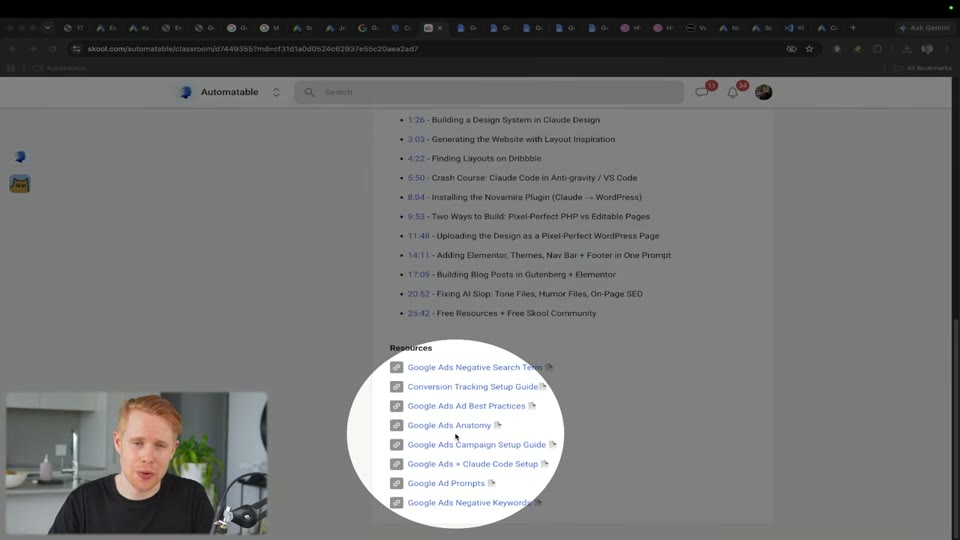Expand the Automatable community switcher
The width and height of the screenshot is (960, 540).
(x=276, y=92)
